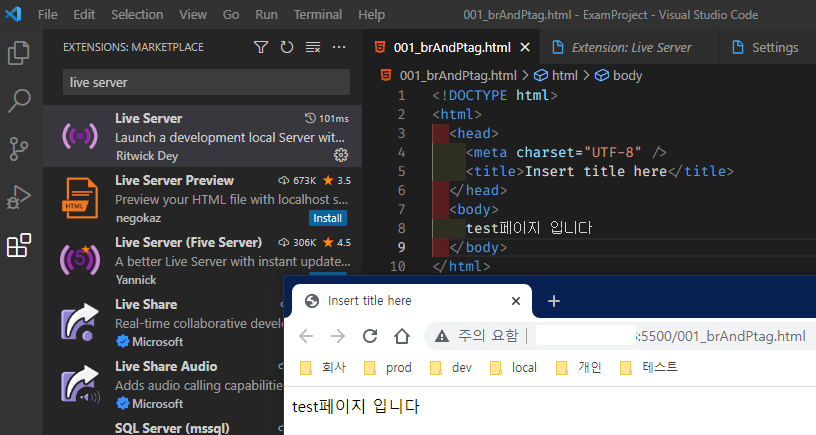Select the Live Share Audio extension title
Screen dimensions: 816x435
pyautogui.click(x=166, y=366)
